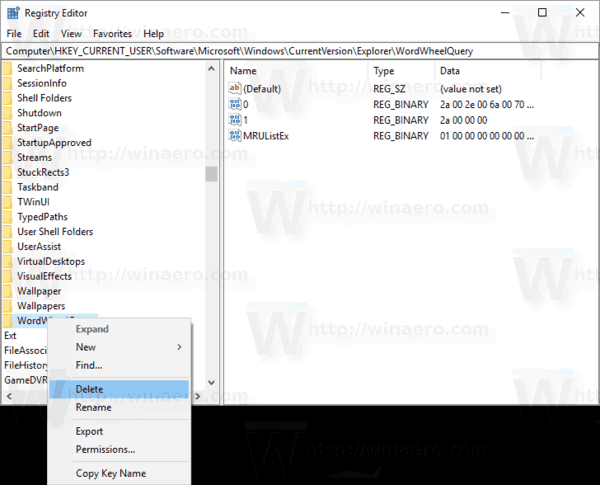Choose Delete in the context menu
600x485 pixels.
tap(119, 389)
